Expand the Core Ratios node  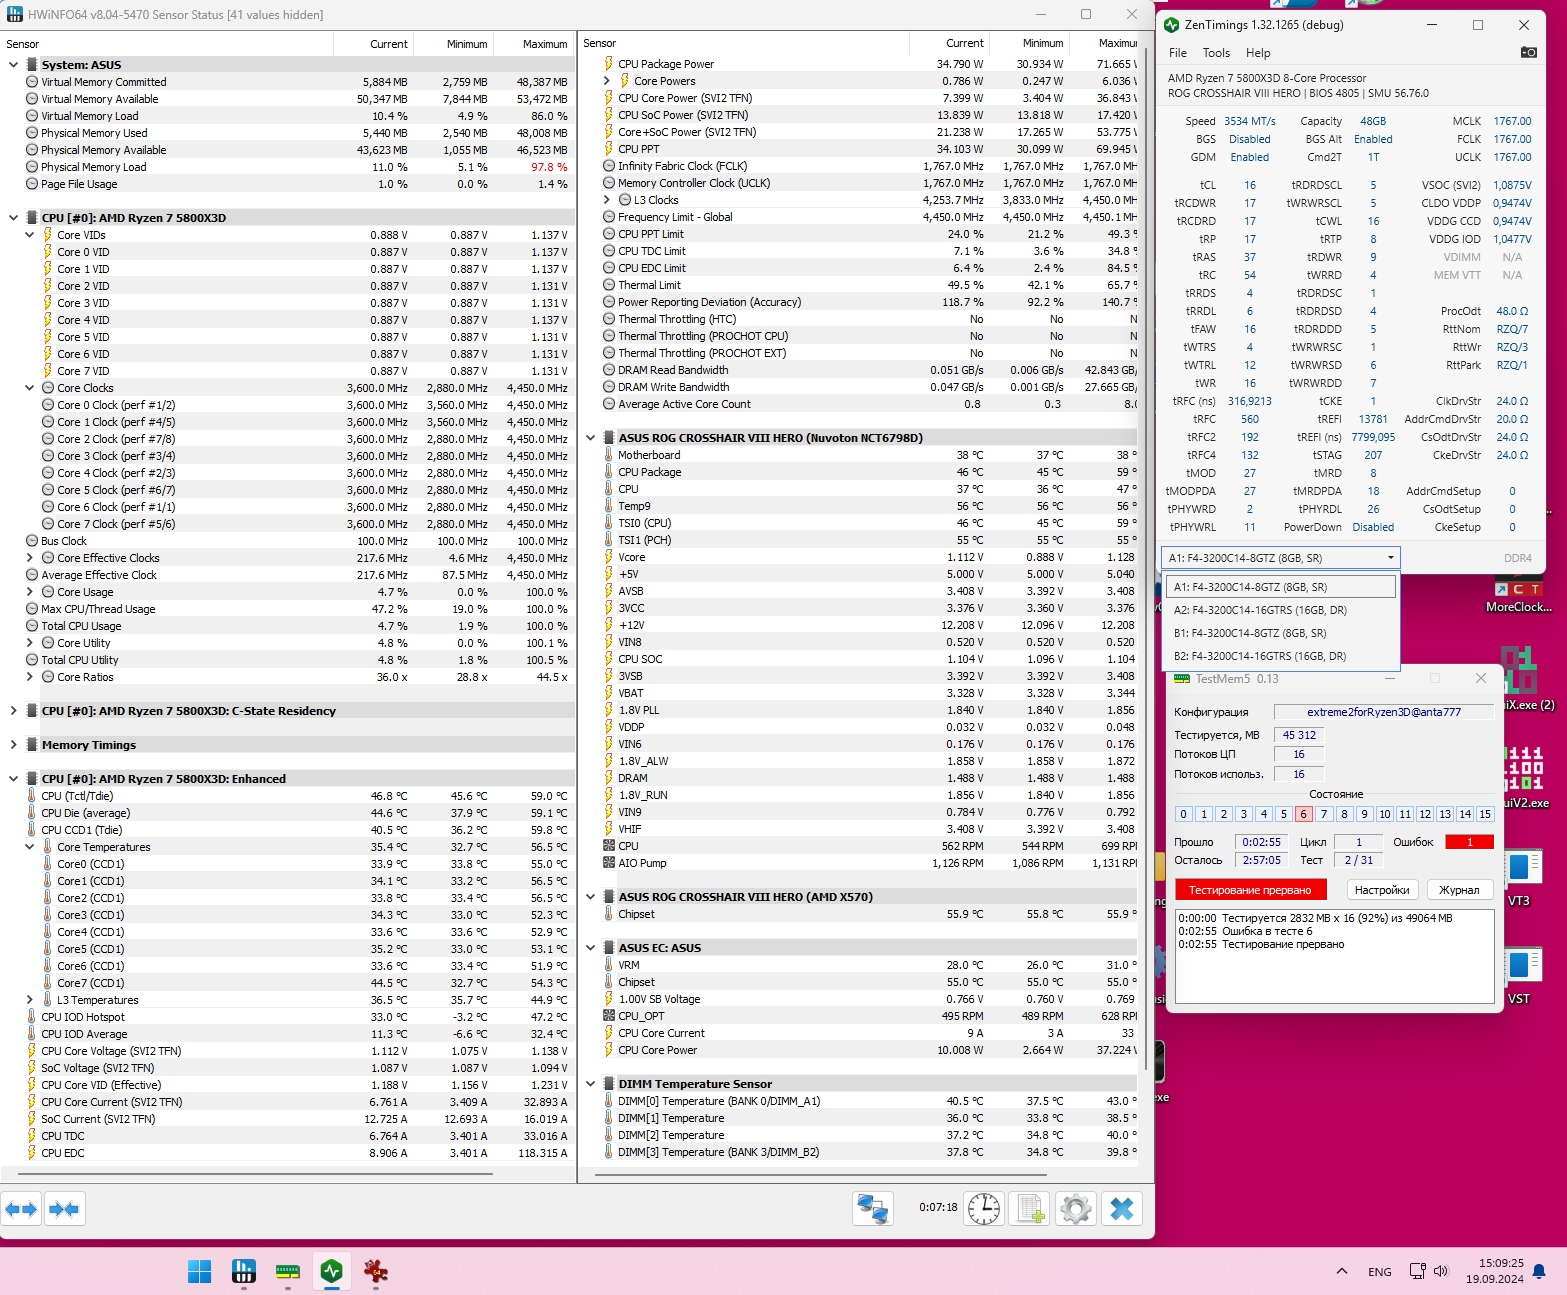pyautogui.click(x=29, y=677)
